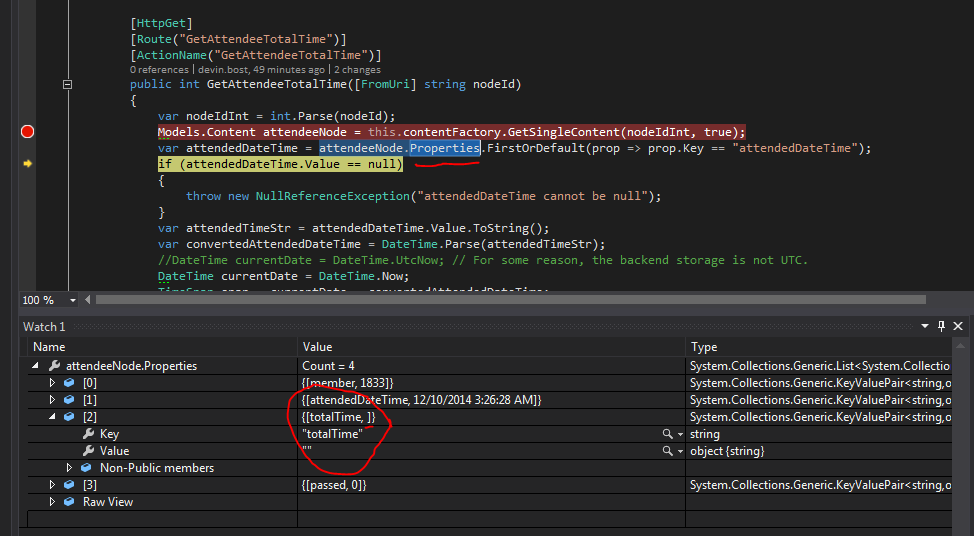This screenshot has width=974, height=536.
Task: Toggle the red breakpoint on the Models.Content line
Action: [27, 132]
